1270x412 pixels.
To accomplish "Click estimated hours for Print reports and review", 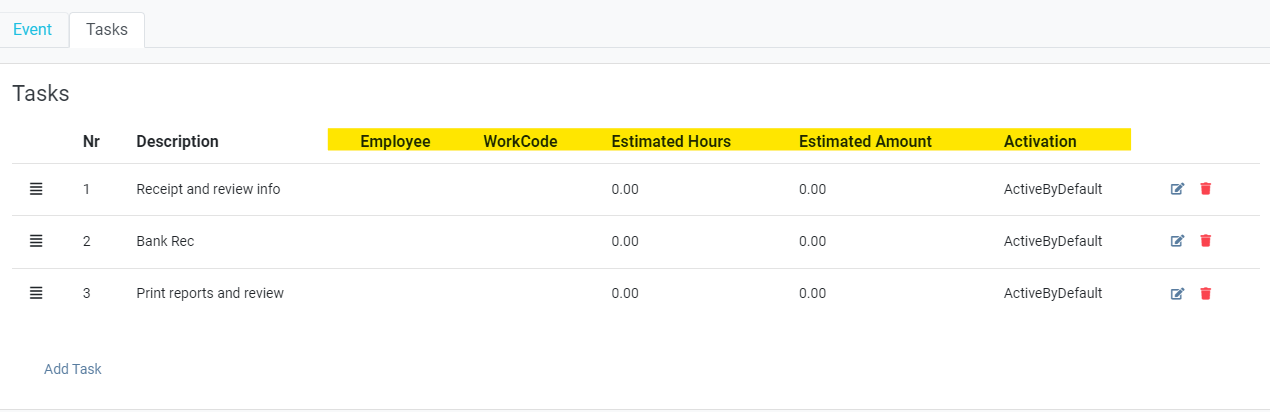I will pos(625,293).
